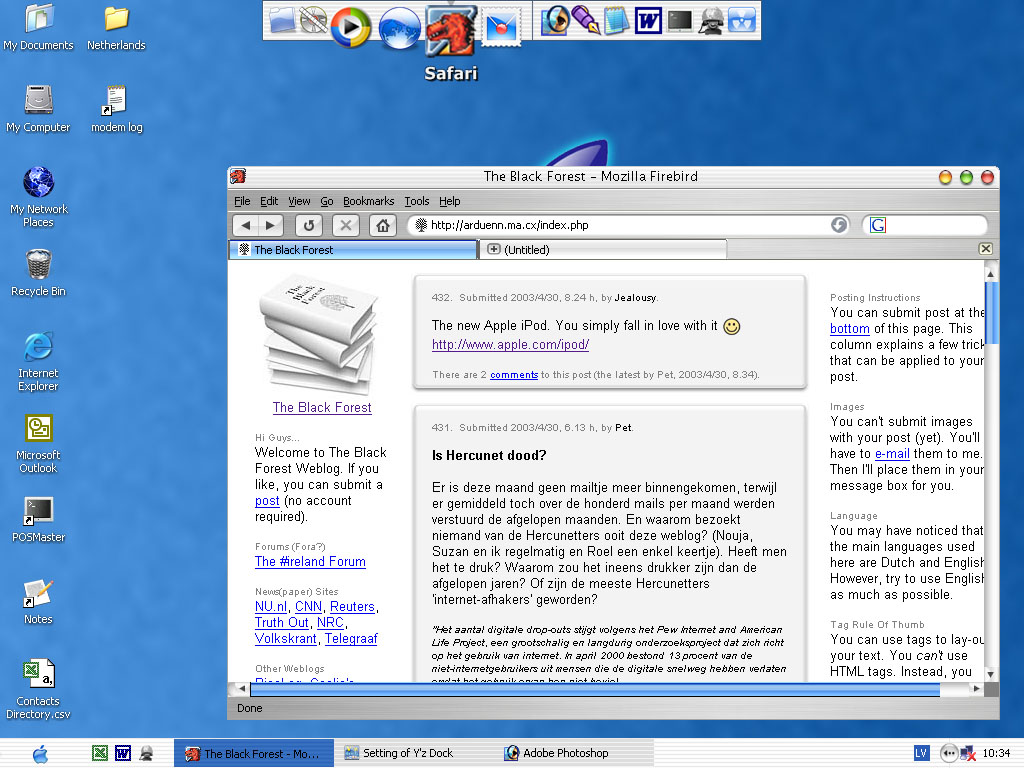The width and height of the screenshot is (1024, 768).
Task: Click the Apple start button on taskbar
Action: [x=40, y=754]
